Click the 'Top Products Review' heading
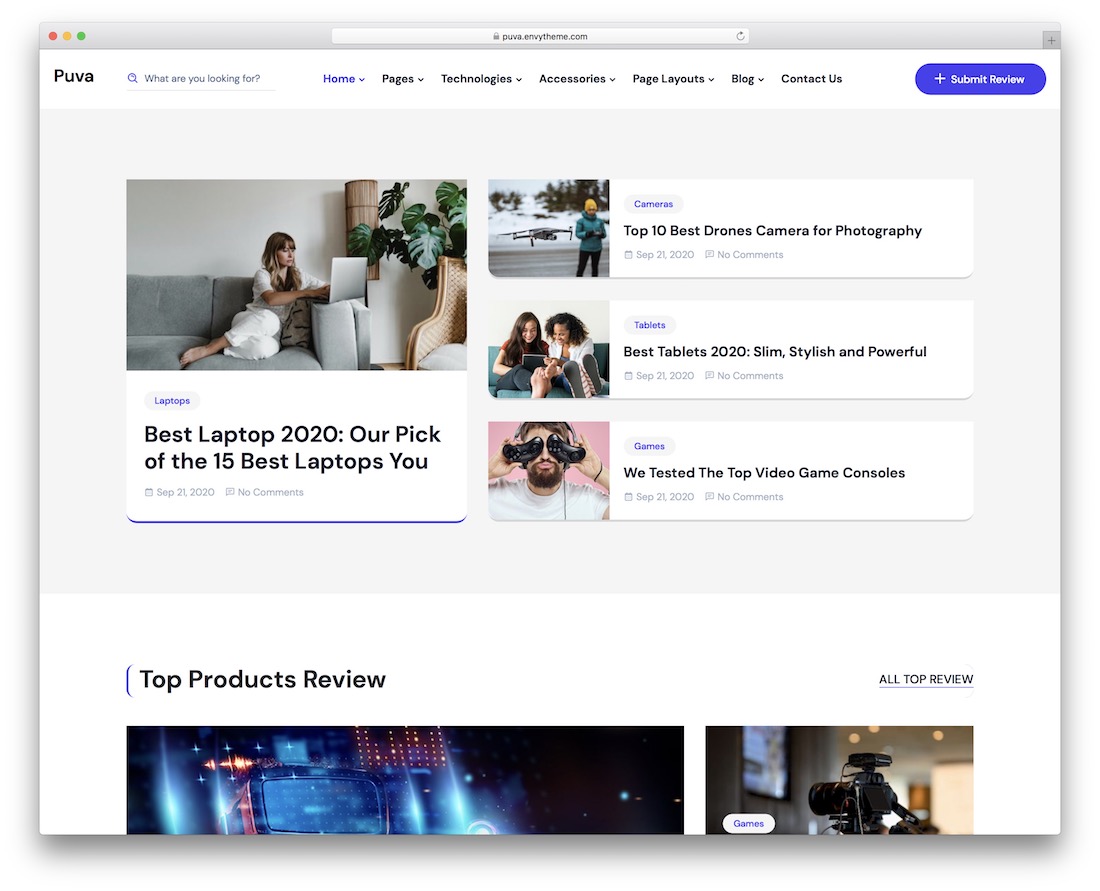 point(262,679)
